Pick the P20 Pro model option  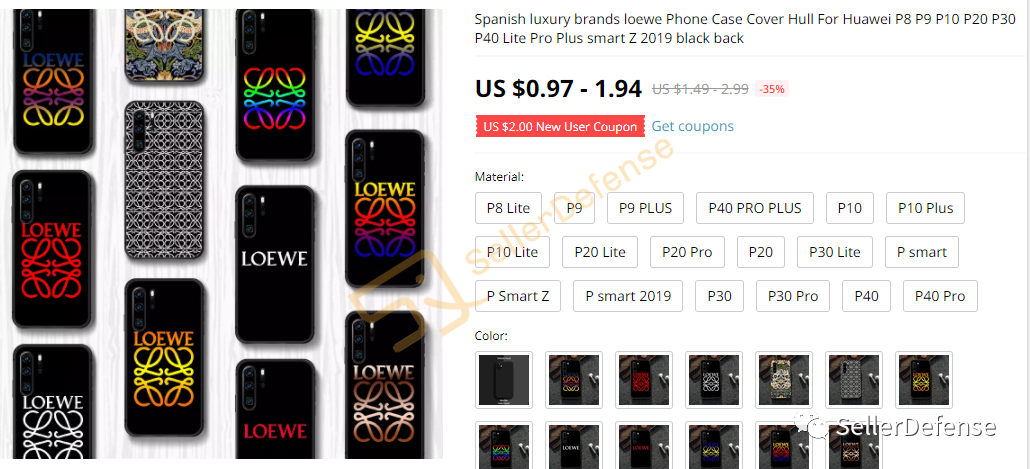click(x=687, y=252)
